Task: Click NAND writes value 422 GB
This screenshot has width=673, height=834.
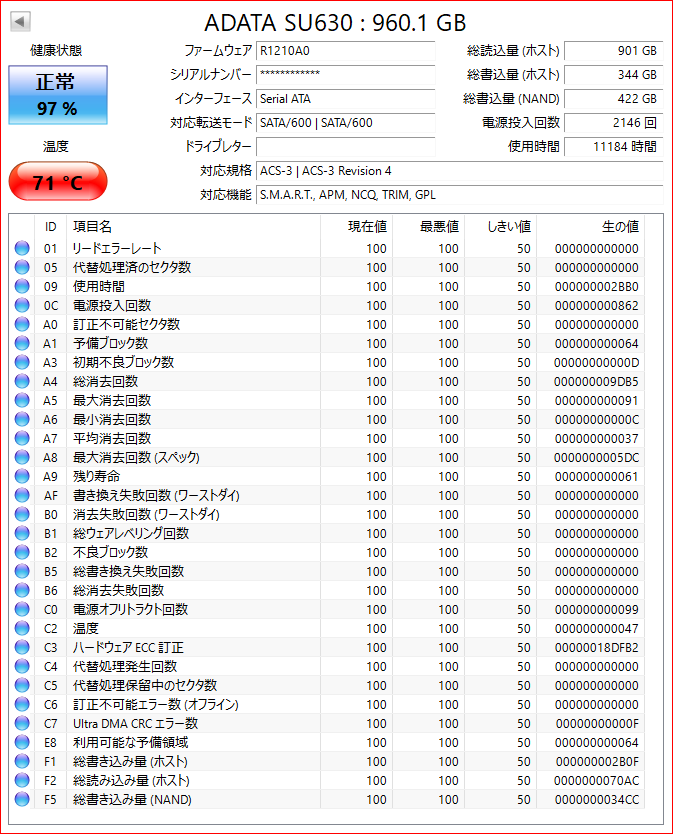Action: 613,99
